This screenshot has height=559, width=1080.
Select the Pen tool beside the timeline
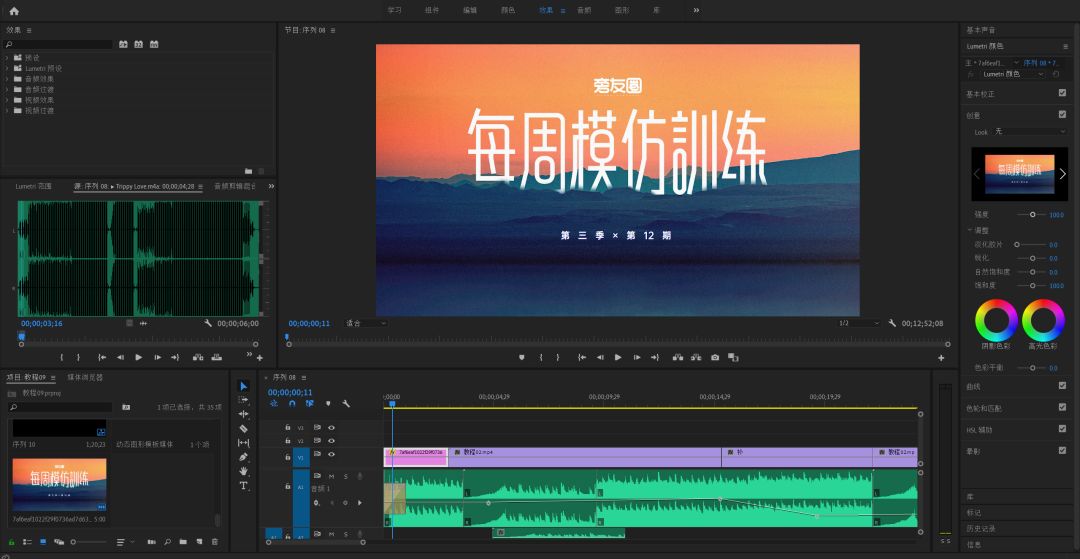click(243, 457)
